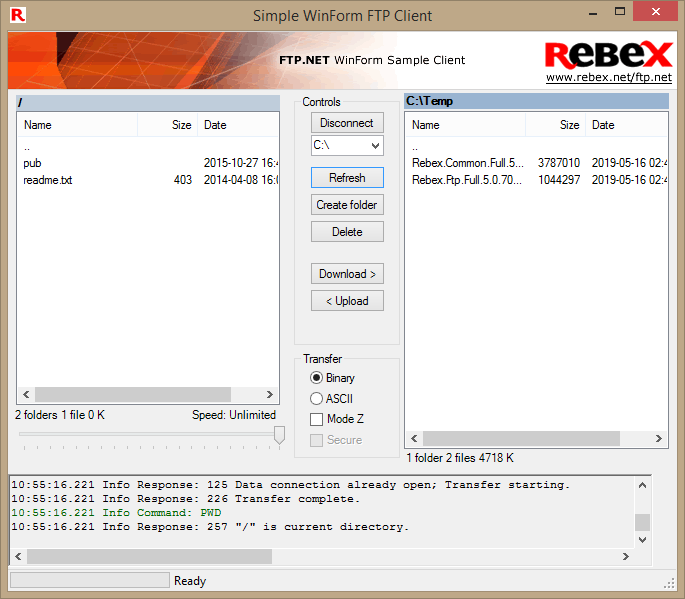Click the log line '125 Data connection already open'
This screenshot has height=599, width=685.
[x=291, y=485]
